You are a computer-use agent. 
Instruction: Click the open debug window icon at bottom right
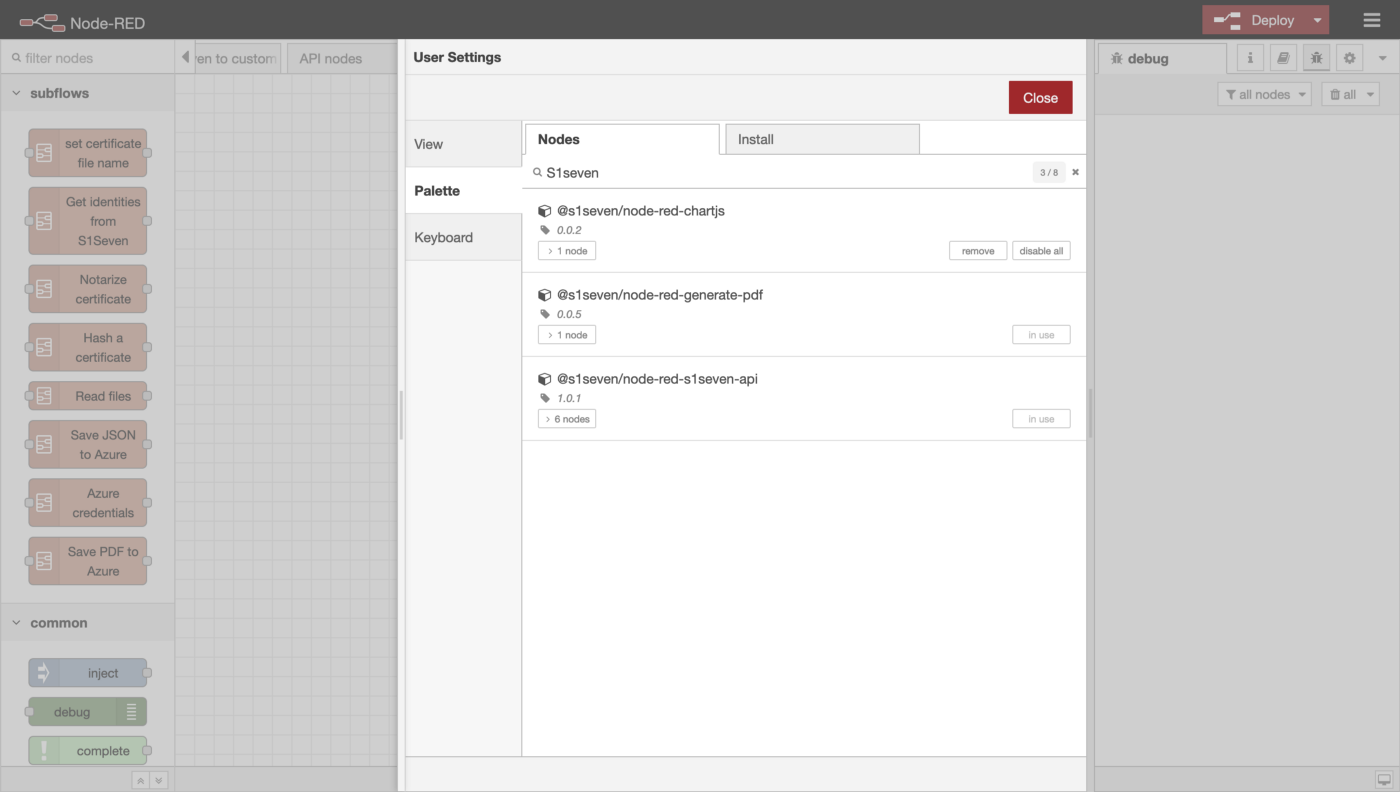tap(1383, 780)
